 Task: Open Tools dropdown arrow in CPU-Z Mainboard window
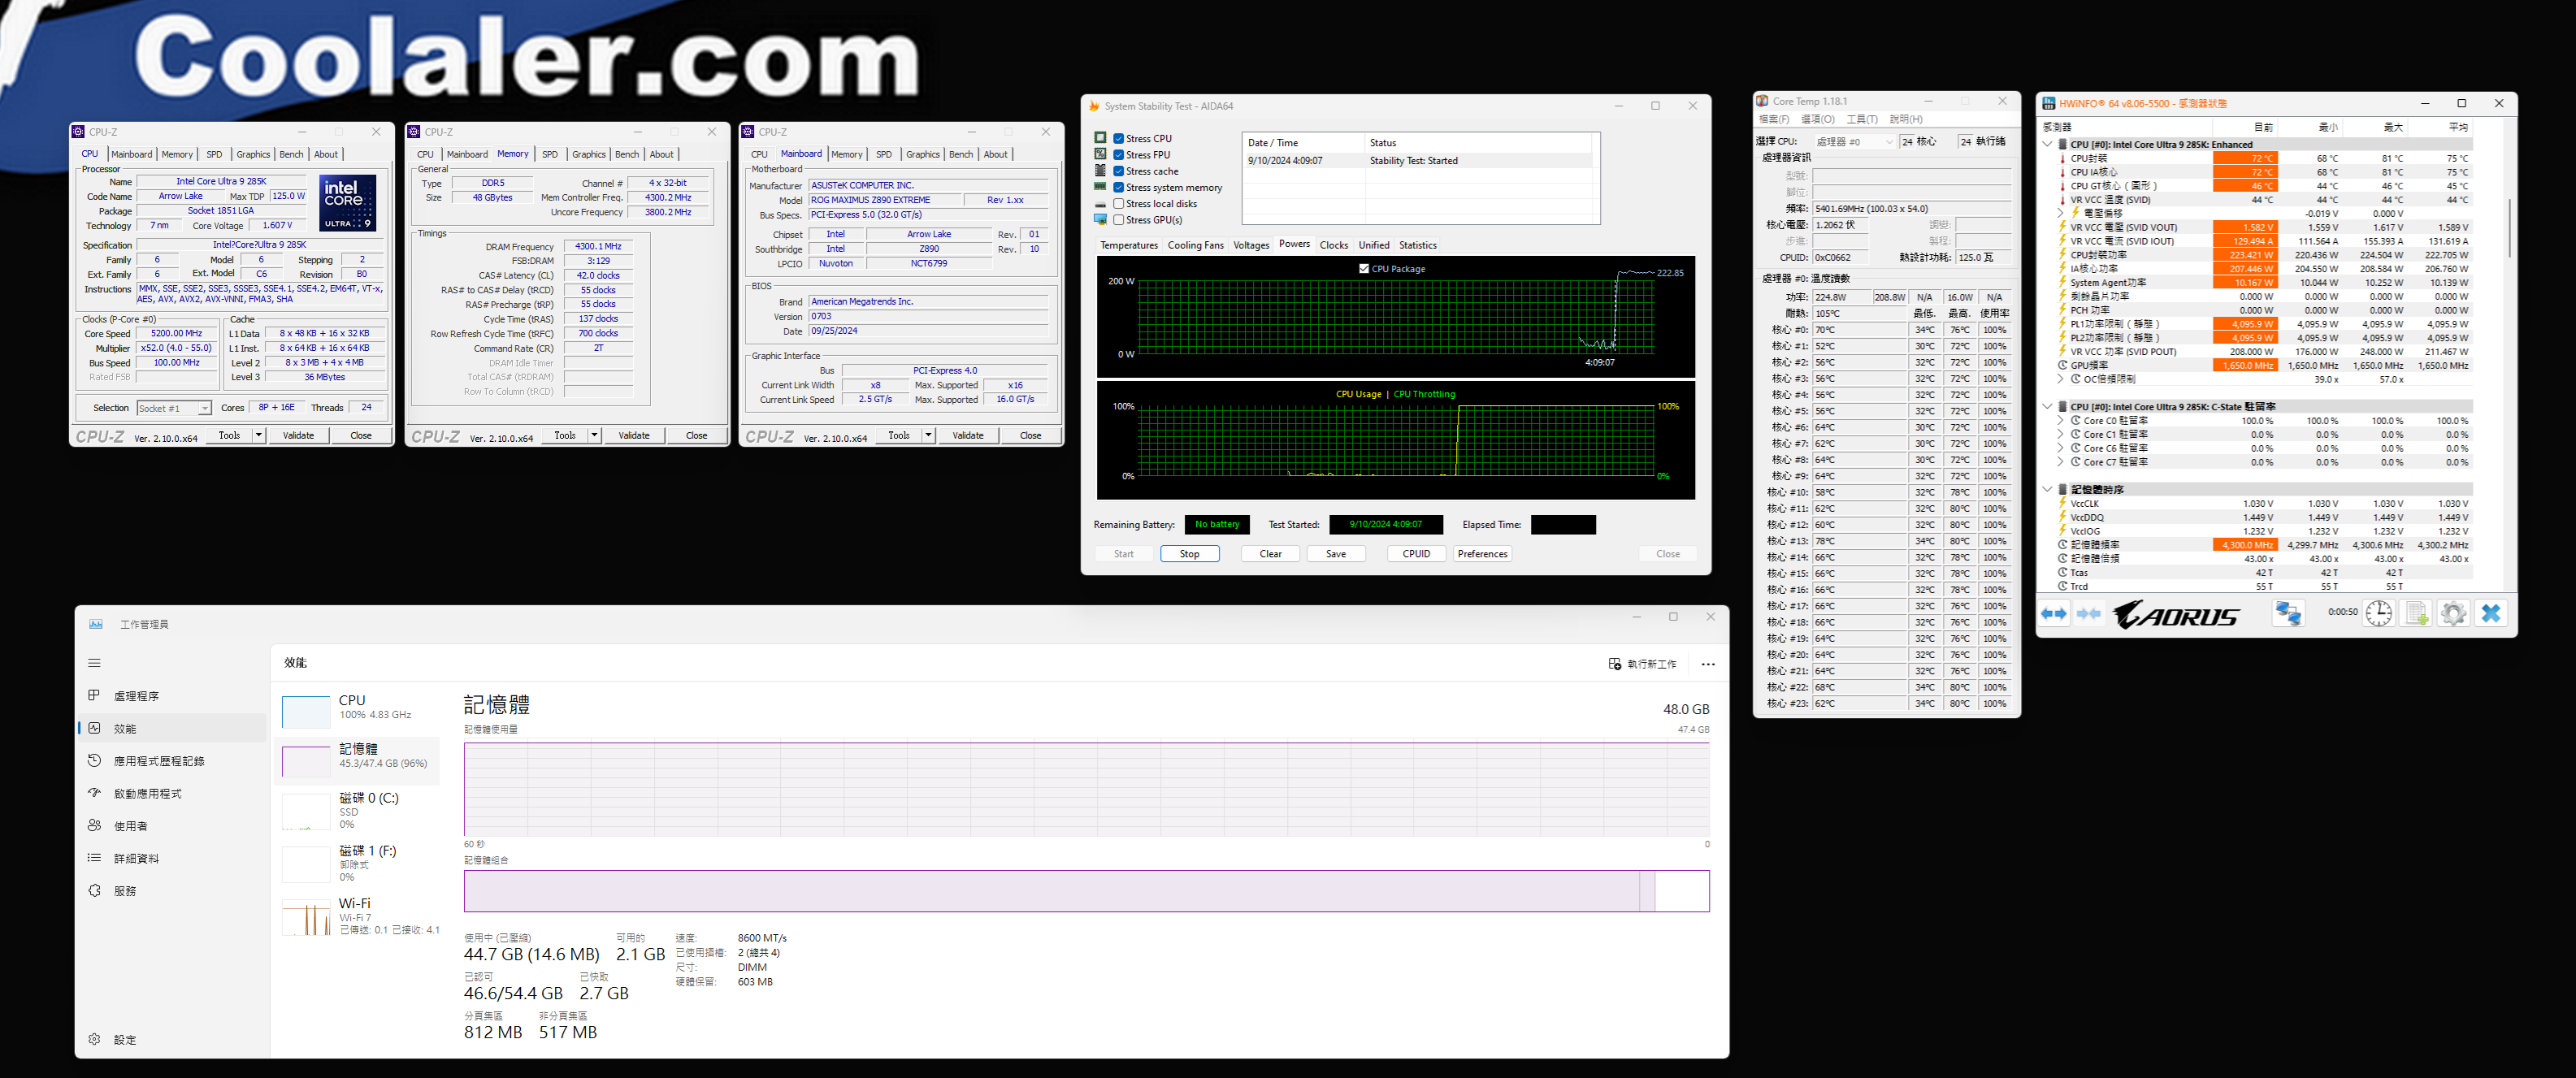tap(928, 435)
